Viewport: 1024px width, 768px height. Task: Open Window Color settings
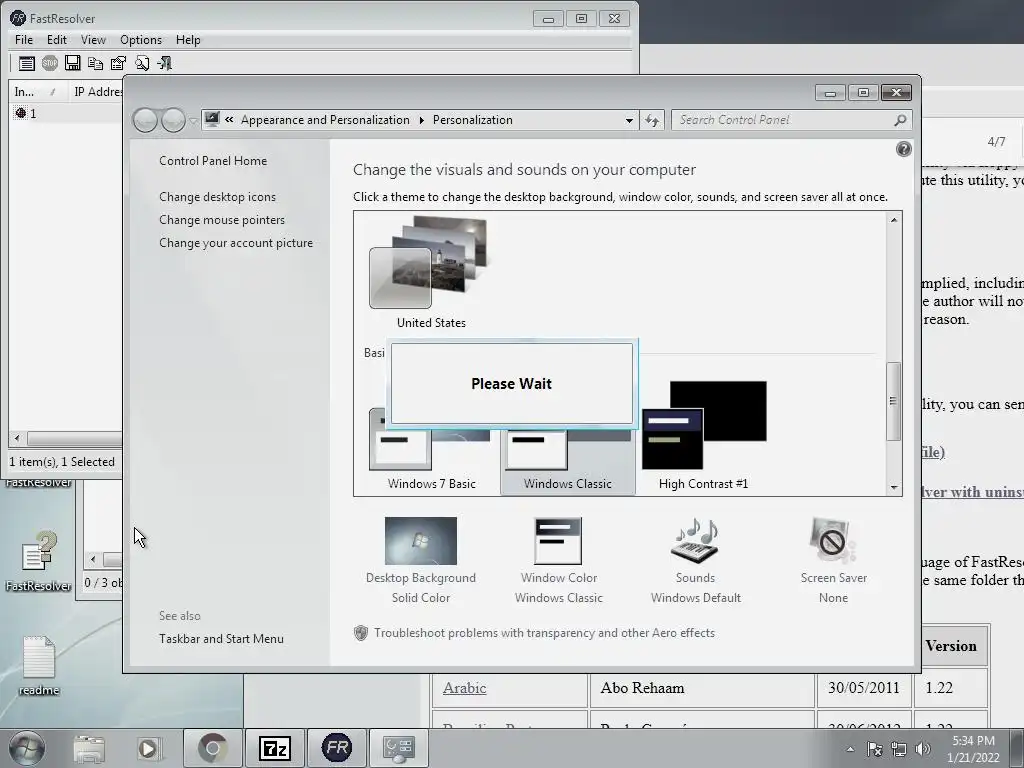point(558,562)
